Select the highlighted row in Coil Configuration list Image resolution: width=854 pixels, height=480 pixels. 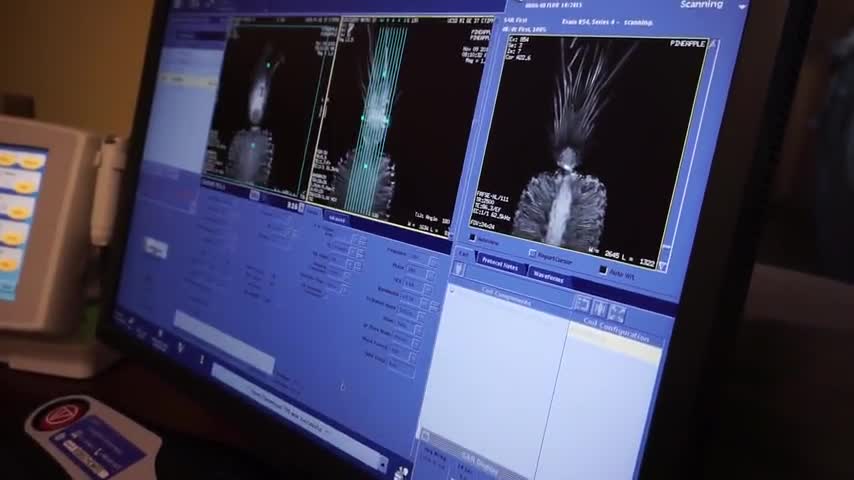coord(615,344)
